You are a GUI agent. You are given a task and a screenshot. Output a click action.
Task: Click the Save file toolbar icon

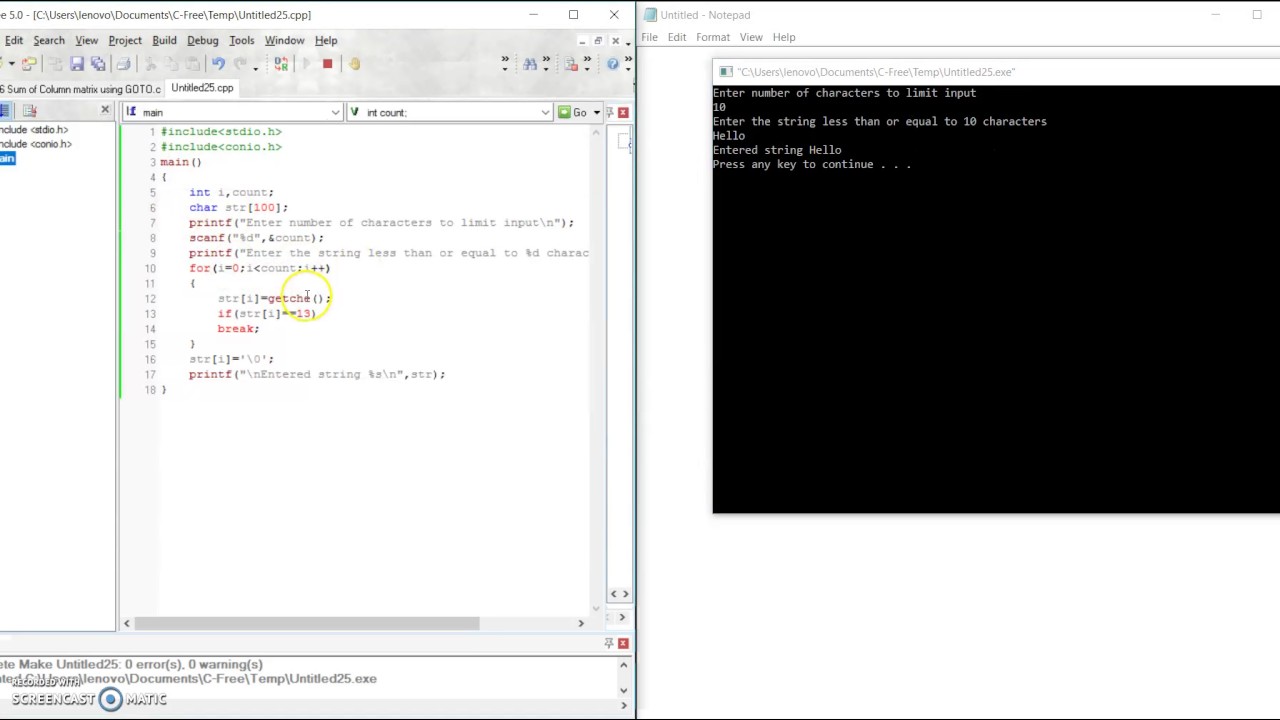[x=76, y=64]
